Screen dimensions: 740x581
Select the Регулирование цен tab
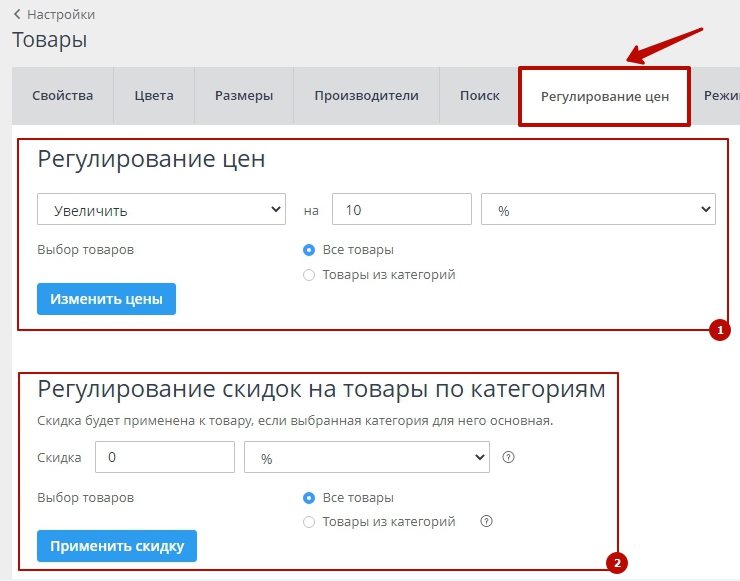click(604, 97)
